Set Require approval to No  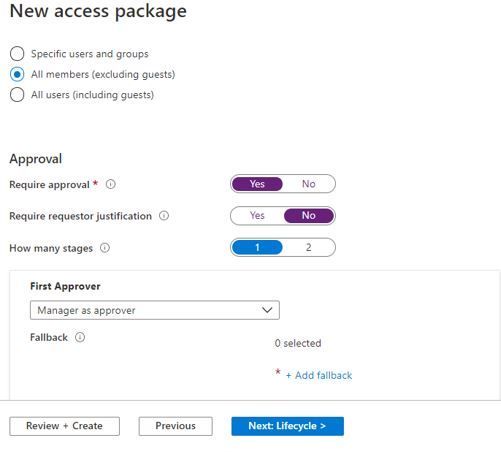tap(309, 184)
